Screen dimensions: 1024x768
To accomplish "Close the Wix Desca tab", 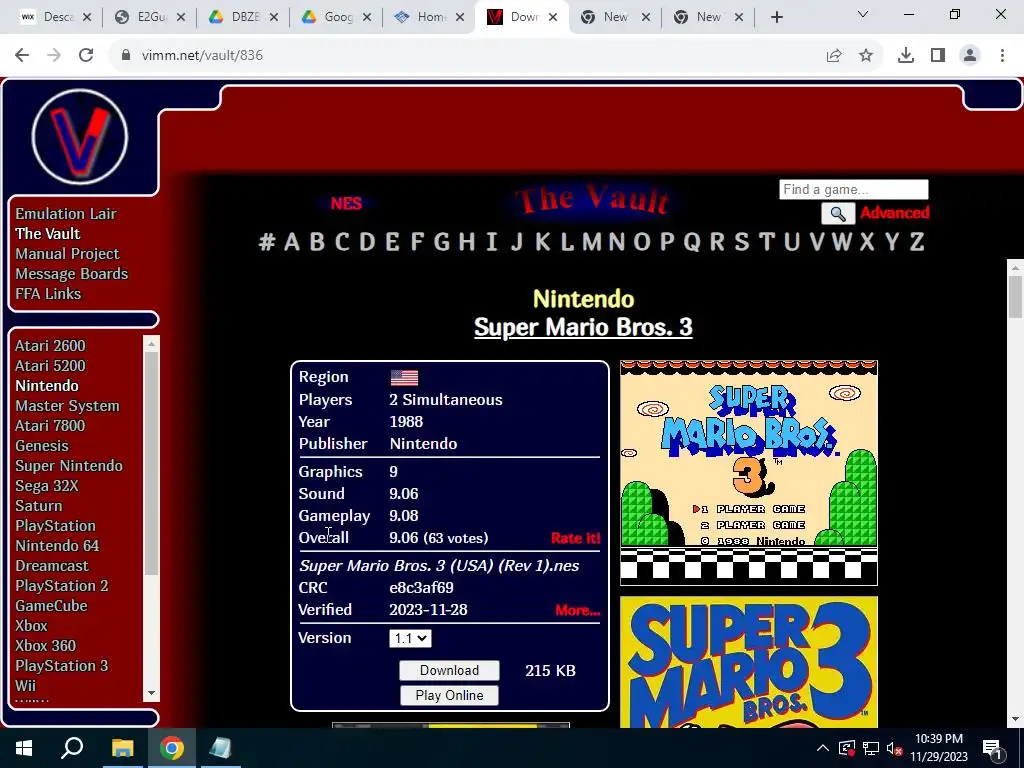I will tap(88, 18).
